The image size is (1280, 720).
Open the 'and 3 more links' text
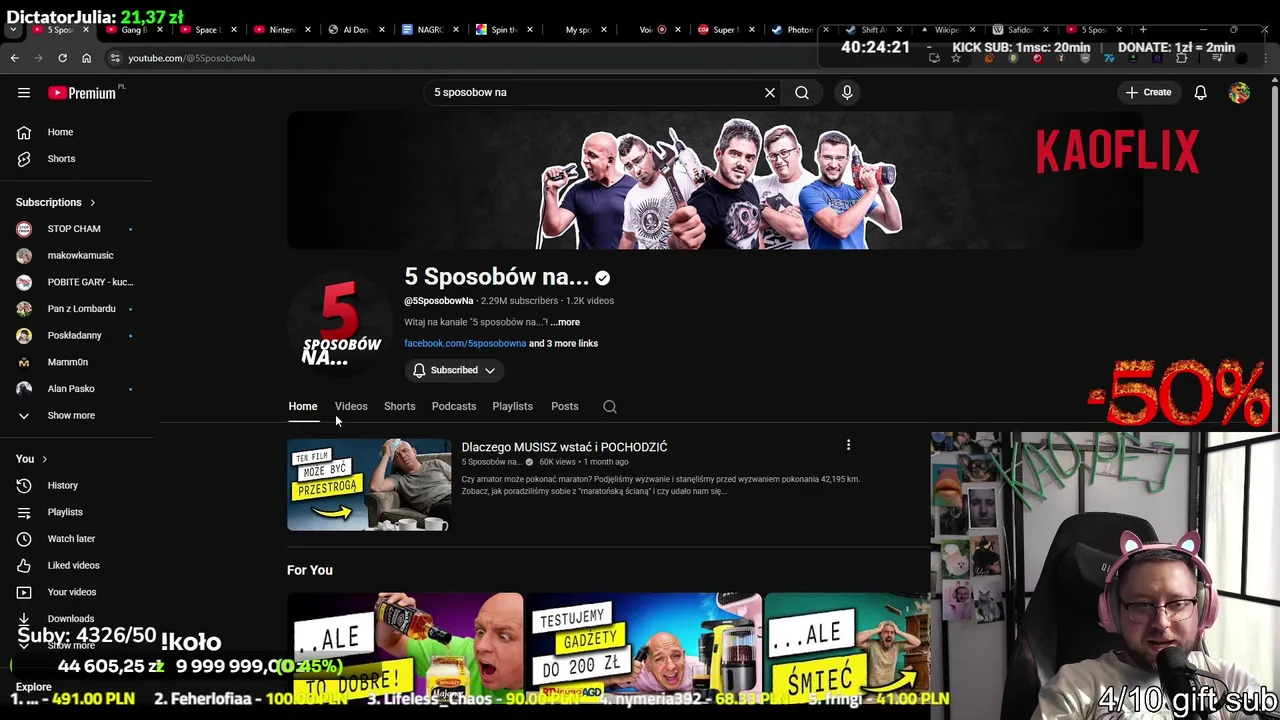563,343
